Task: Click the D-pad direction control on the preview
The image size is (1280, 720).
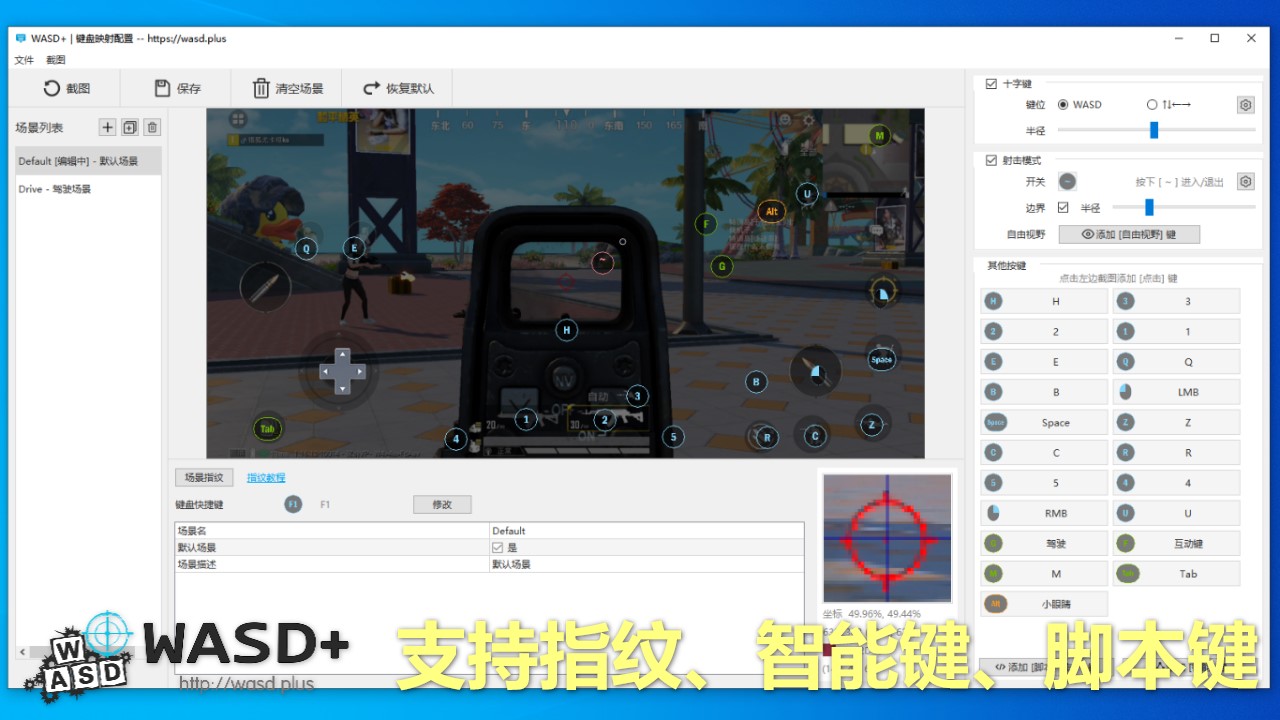Action: (342, 371)
